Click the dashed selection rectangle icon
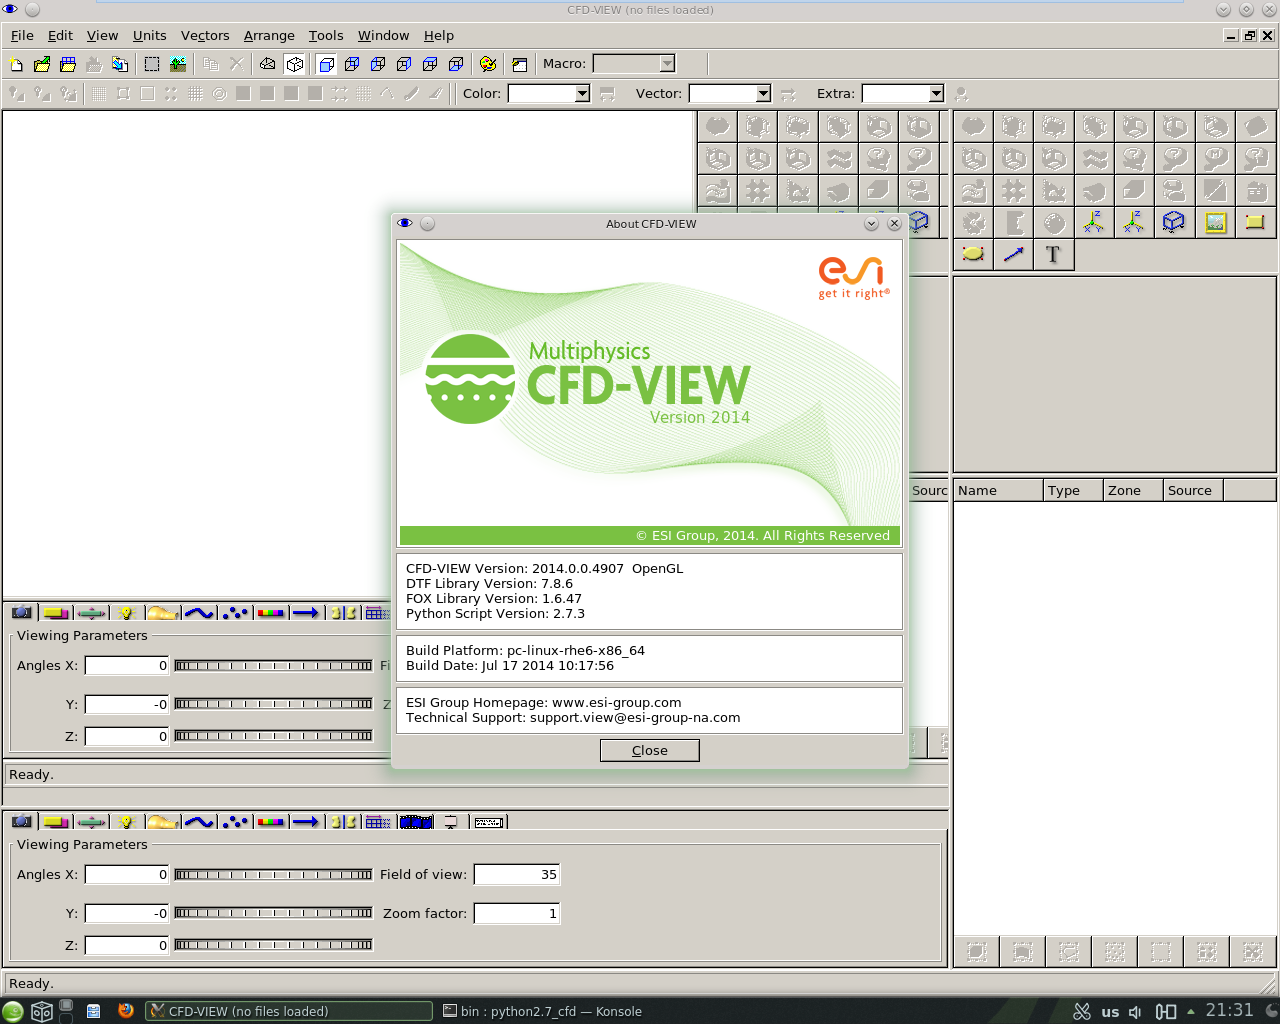 152,64
